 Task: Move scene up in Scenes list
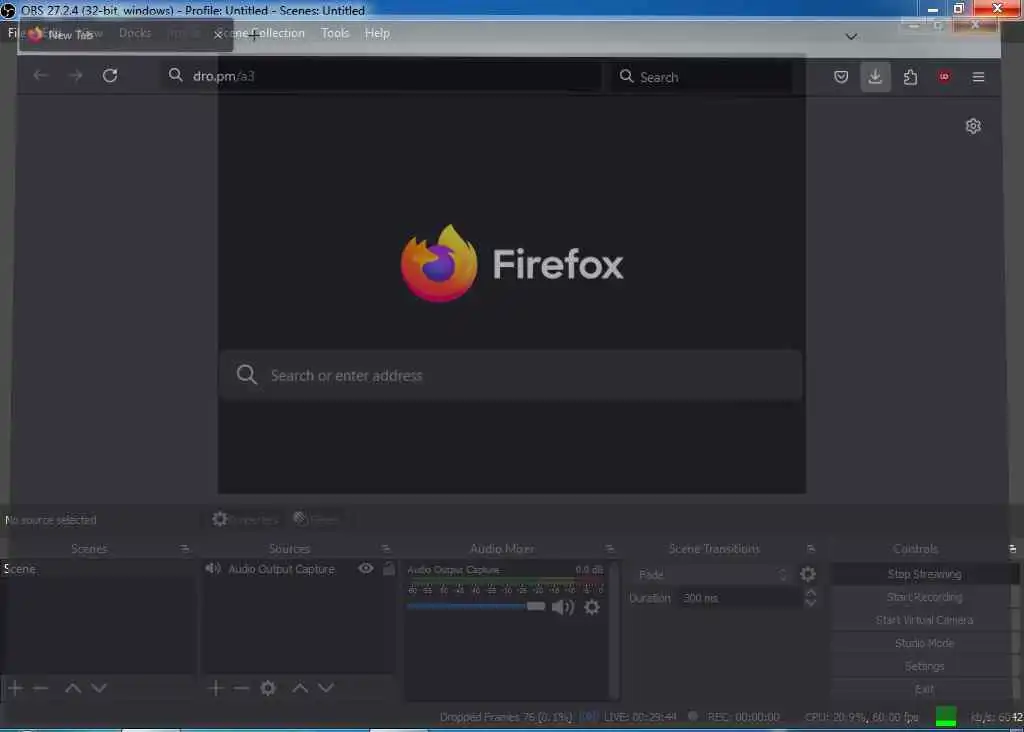[73, 688]
